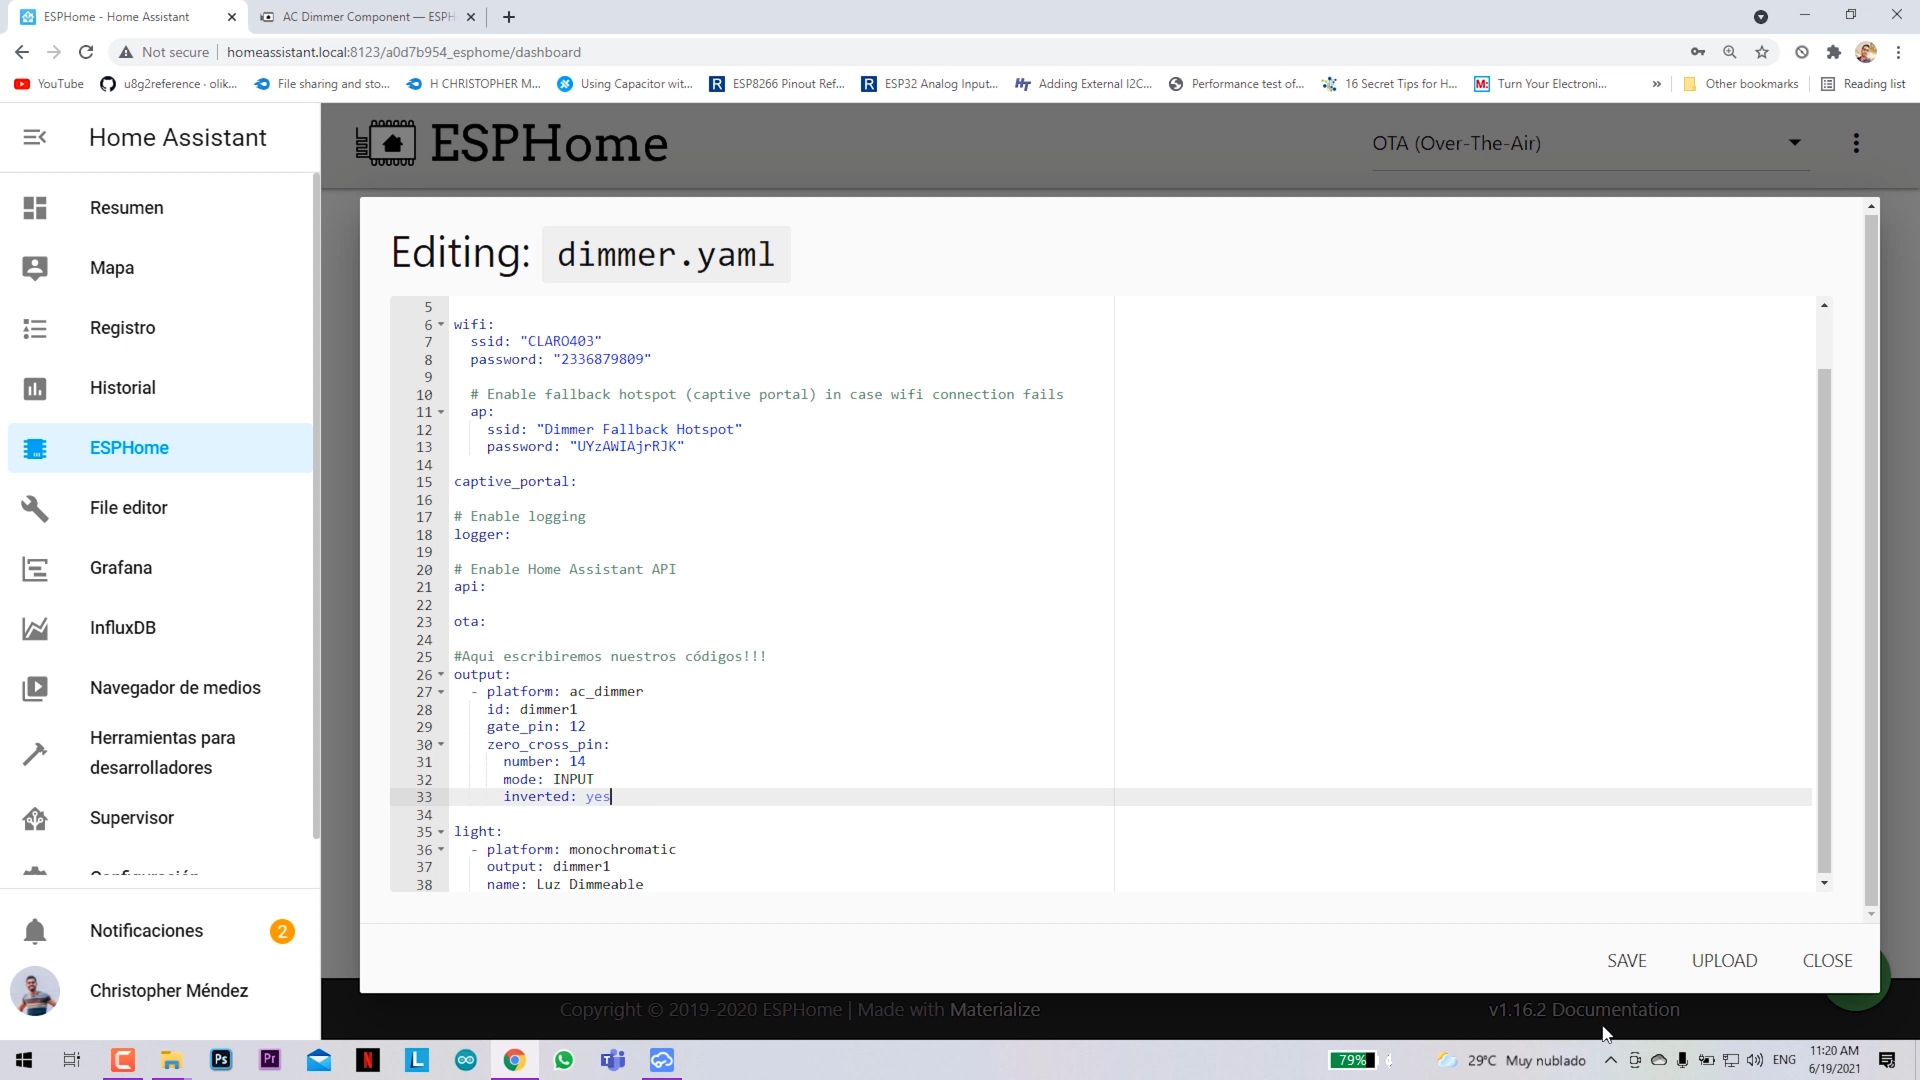Fold the monochromatic platform block line 36
The width and height of the screenshot is (1920, 1080).
(x=441, y=849)
